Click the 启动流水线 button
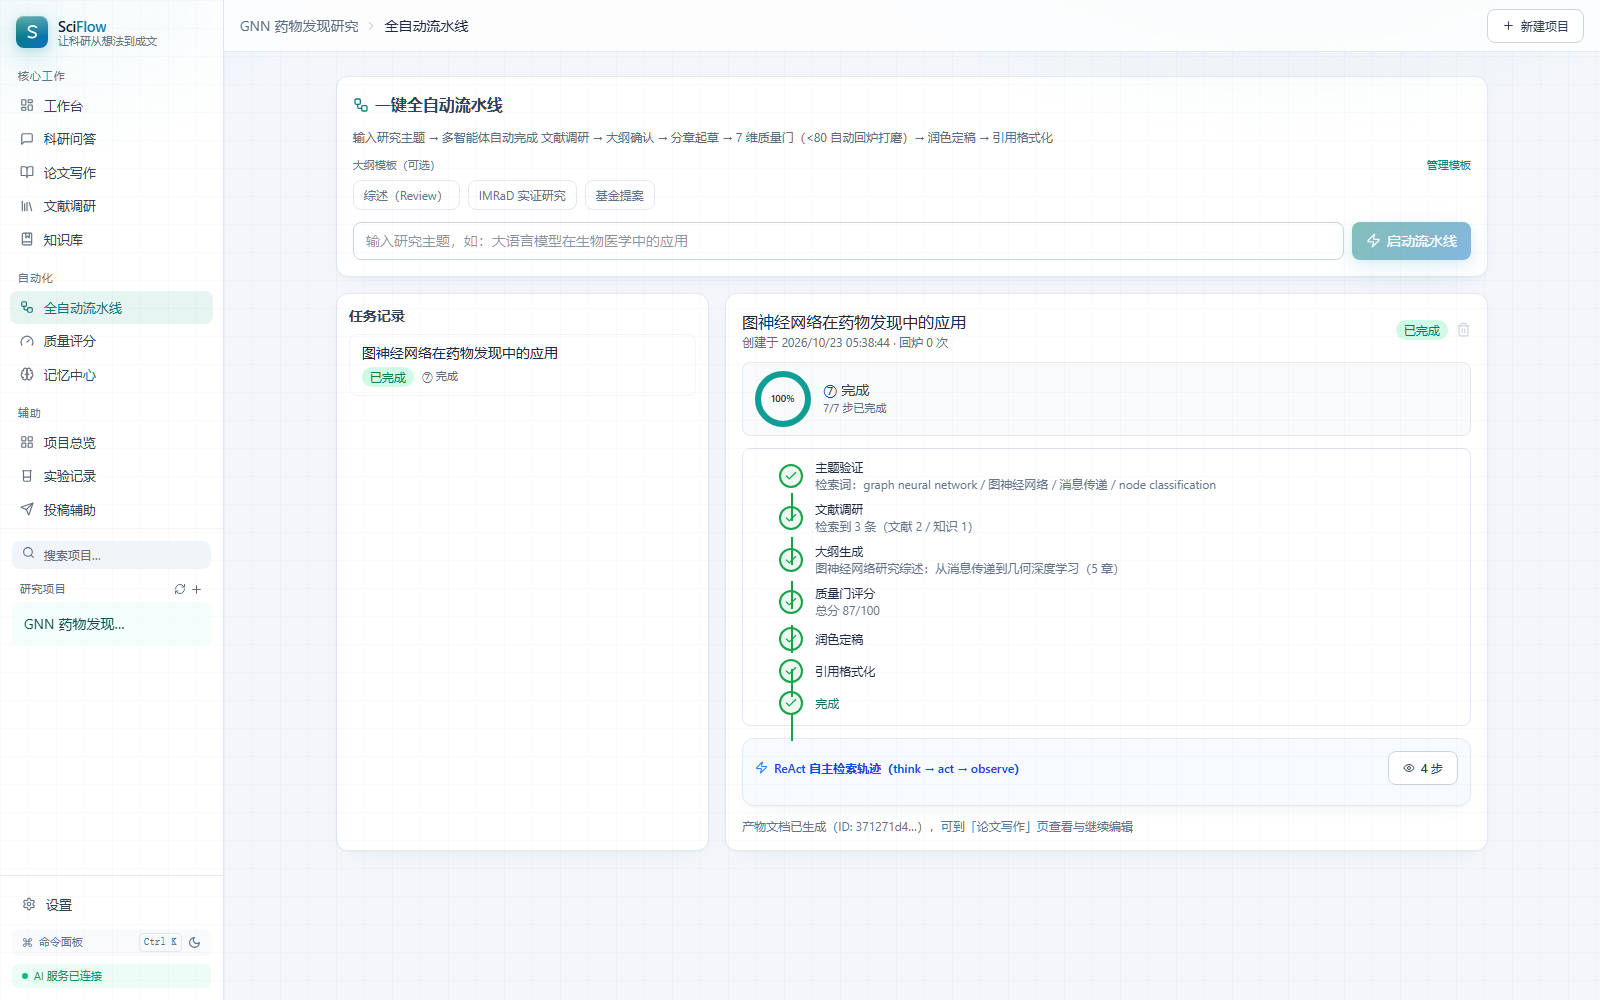This screenshot has width=1600, height=1000. (x=1411, y=241)
